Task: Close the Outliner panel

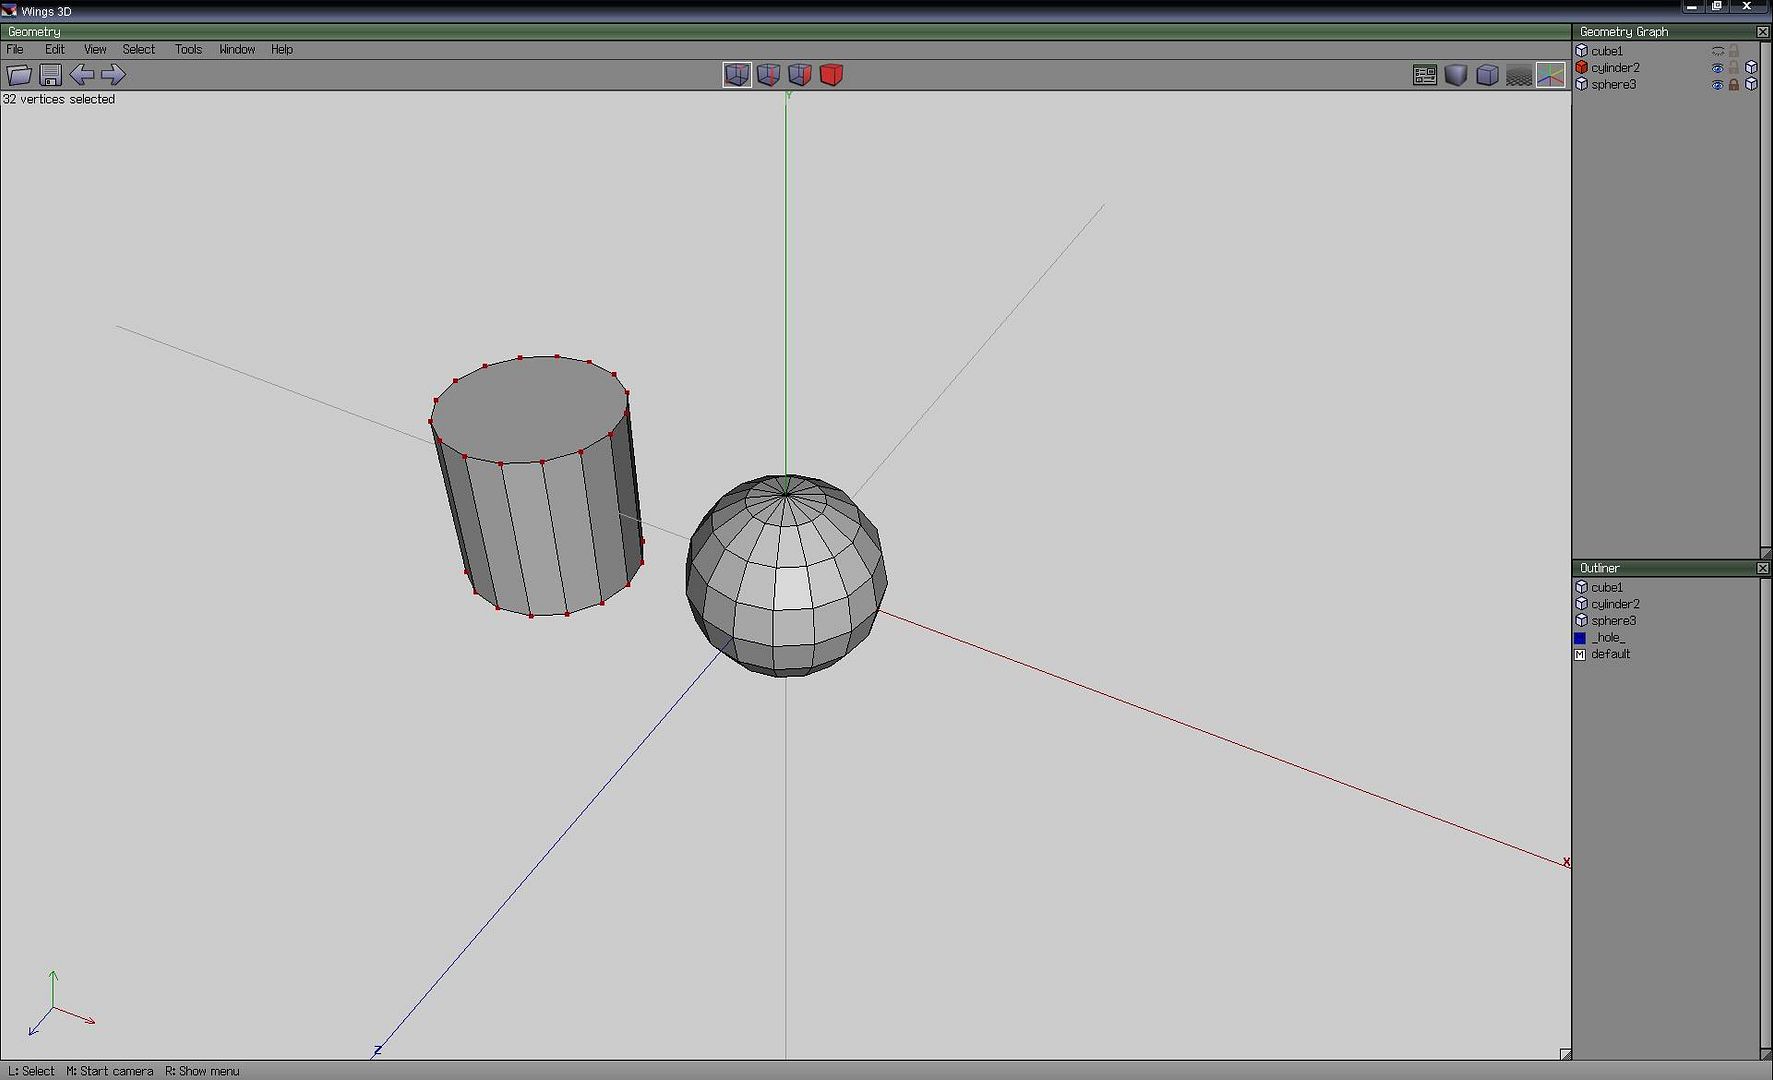Action: pos(1763,568)
